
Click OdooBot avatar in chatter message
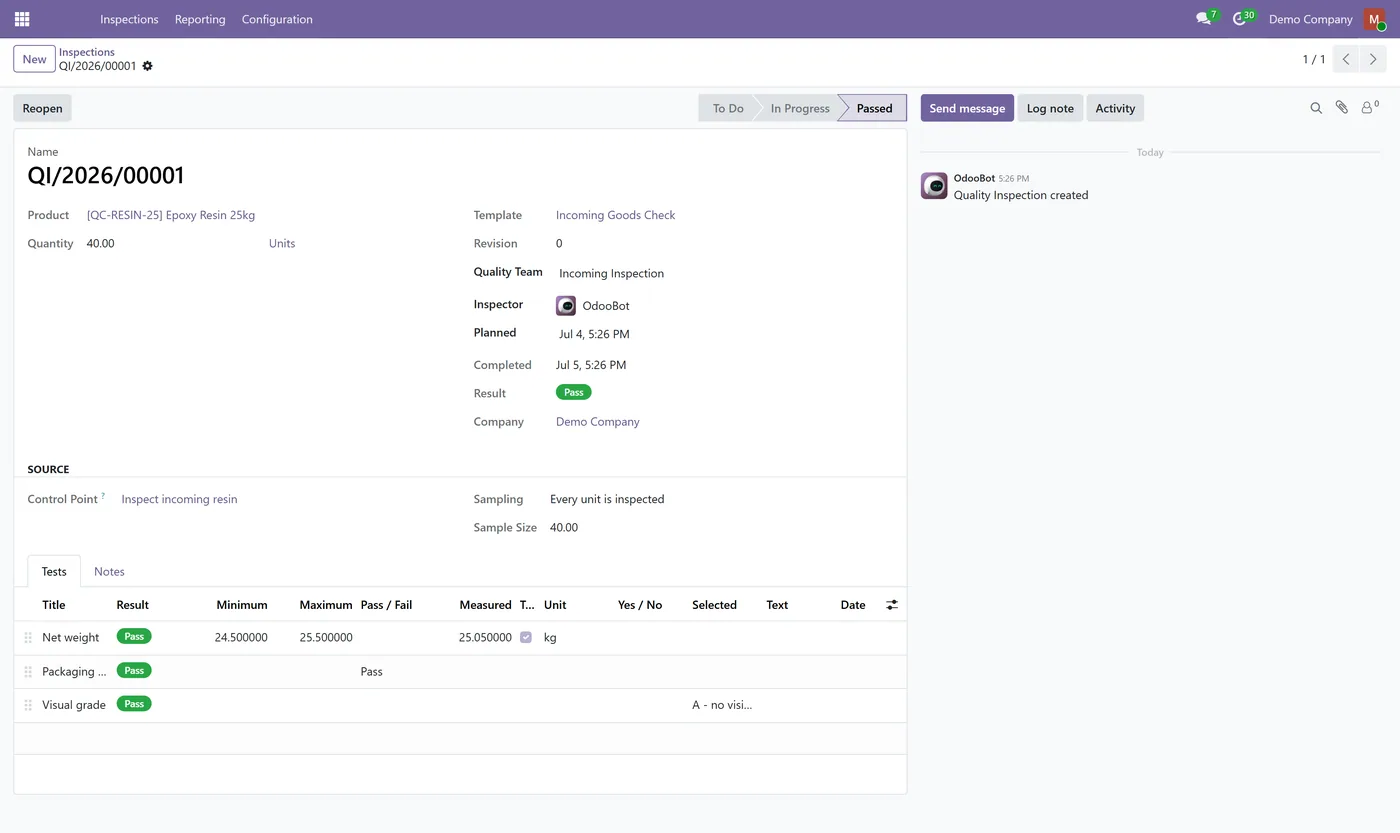pos(934,186)
